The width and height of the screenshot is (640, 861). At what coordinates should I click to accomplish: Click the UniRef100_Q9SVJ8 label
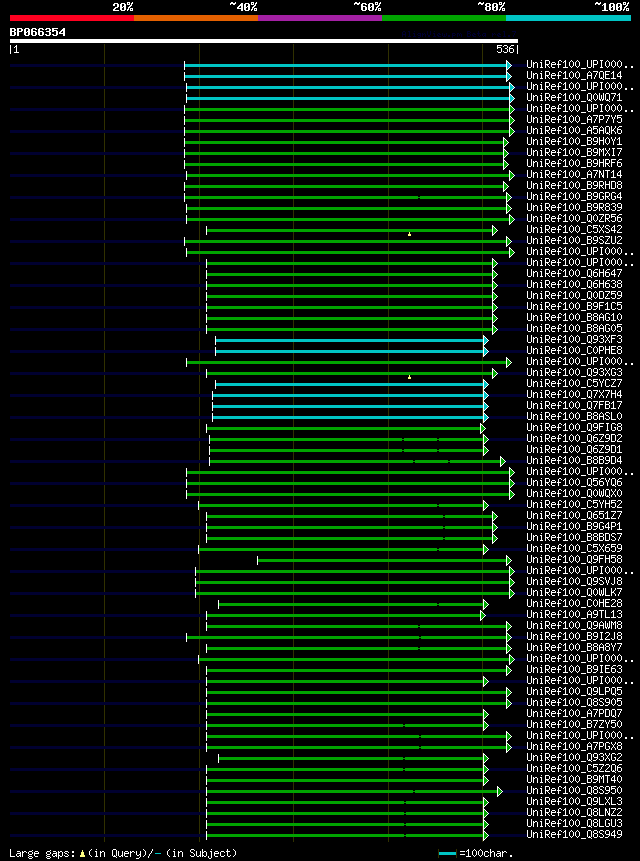point(574,582)
